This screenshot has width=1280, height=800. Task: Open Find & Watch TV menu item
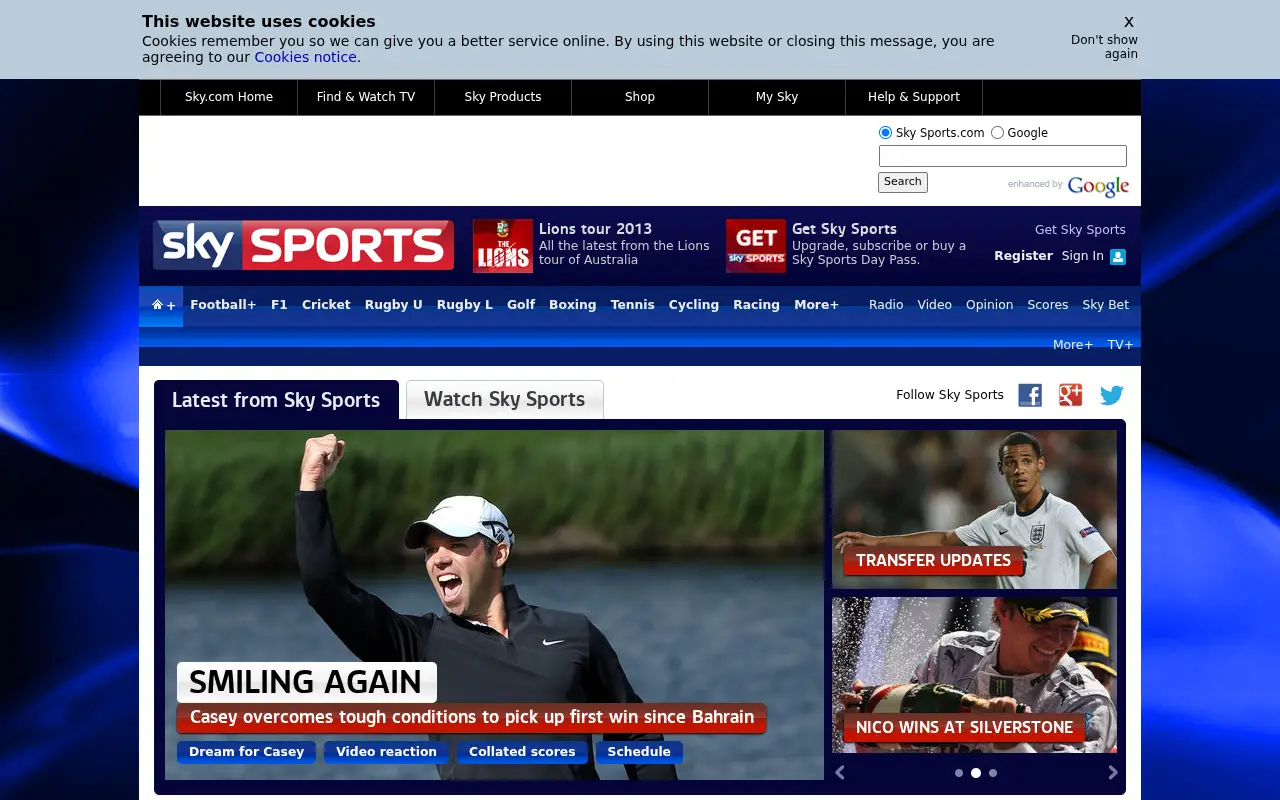click(366, 97)
